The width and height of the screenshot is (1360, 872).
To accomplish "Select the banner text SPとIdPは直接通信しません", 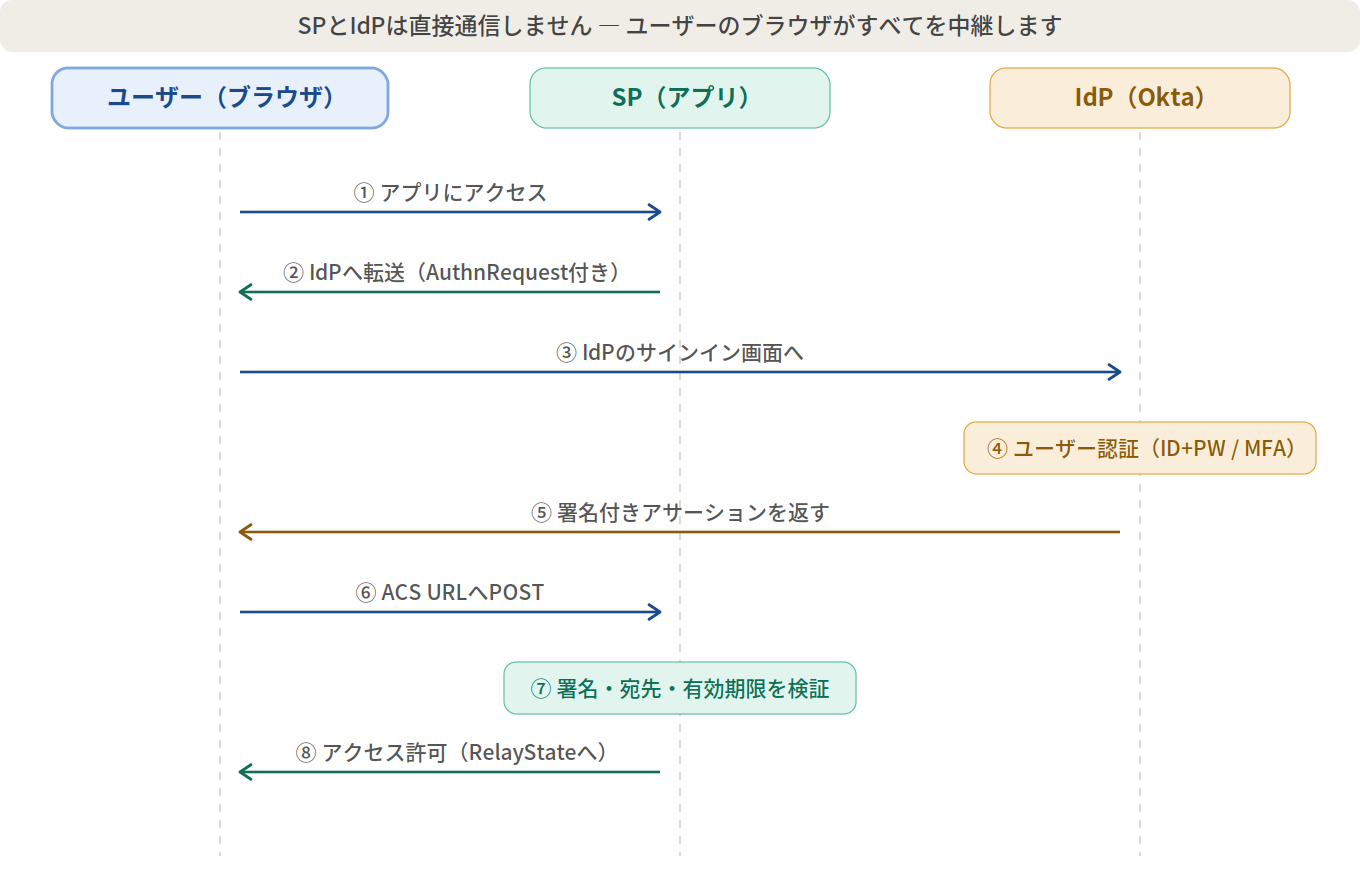I will (x=445, y=26).
